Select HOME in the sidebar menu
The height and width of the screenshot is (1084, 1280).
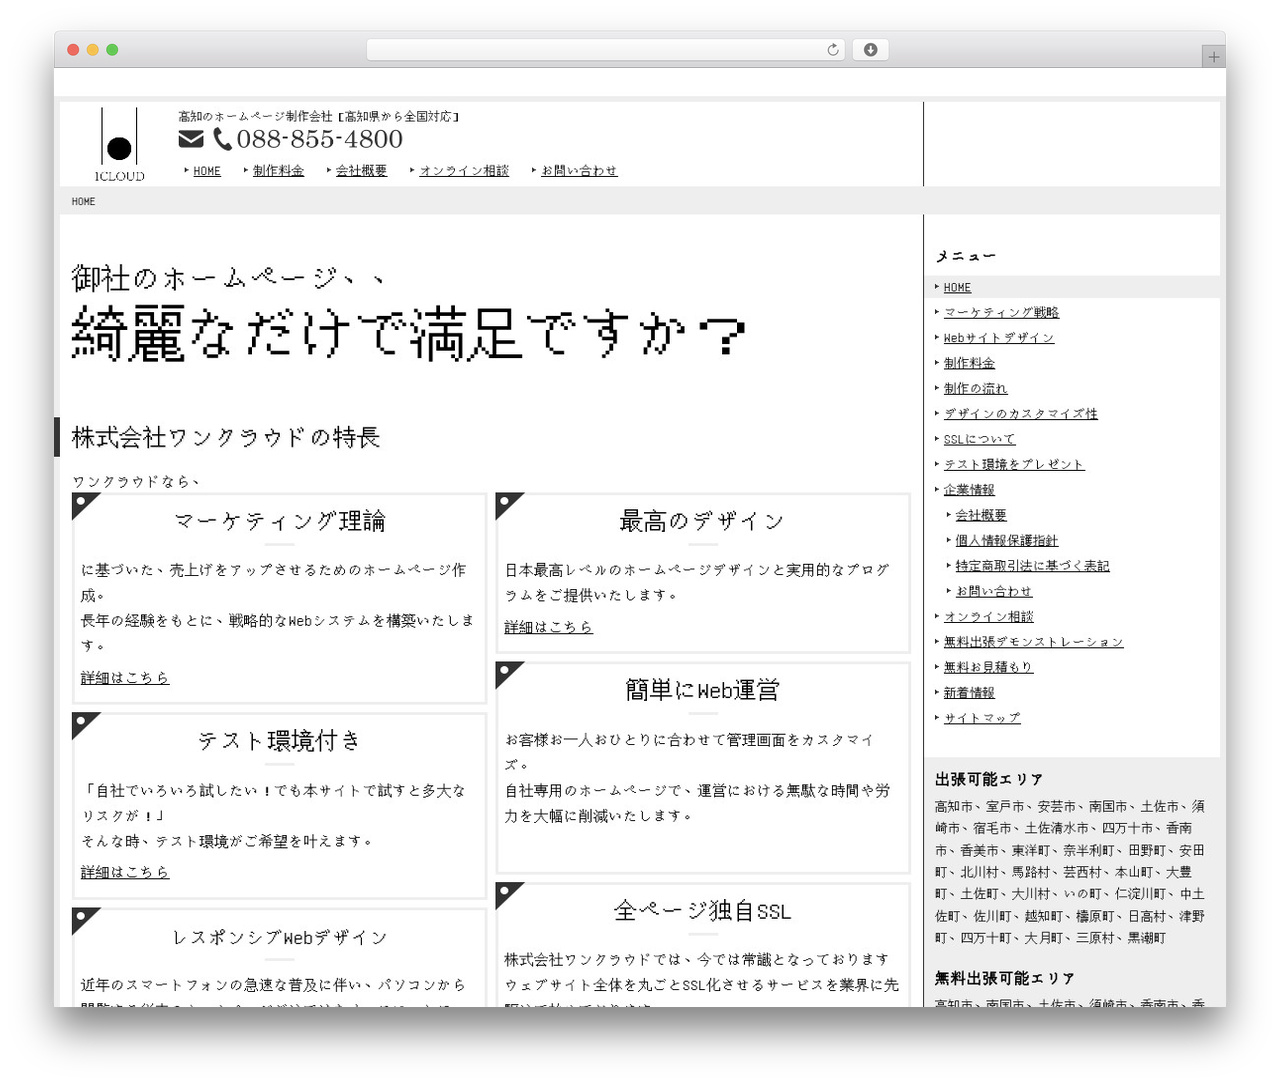click(957, 287)
